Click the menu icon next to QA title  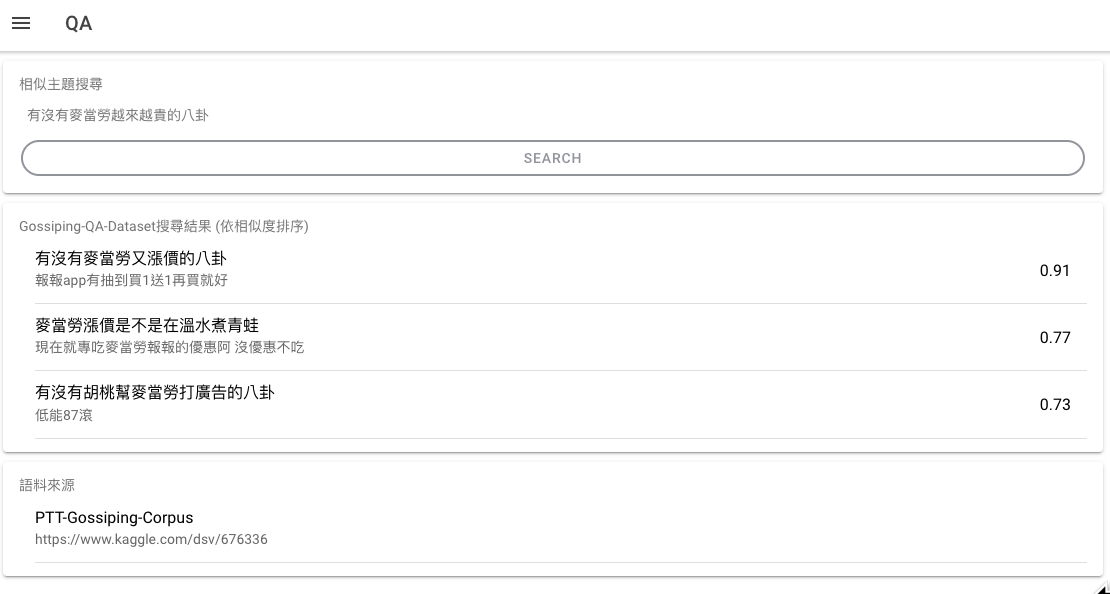(x=21, y=23)
